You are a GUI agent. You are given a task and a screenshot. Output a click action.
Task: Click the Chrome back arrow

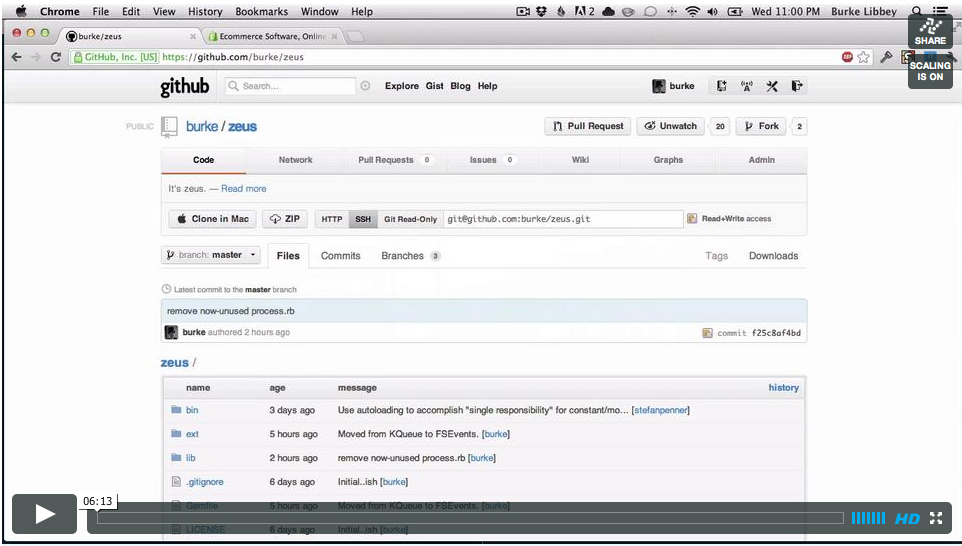tap(17, 57)
